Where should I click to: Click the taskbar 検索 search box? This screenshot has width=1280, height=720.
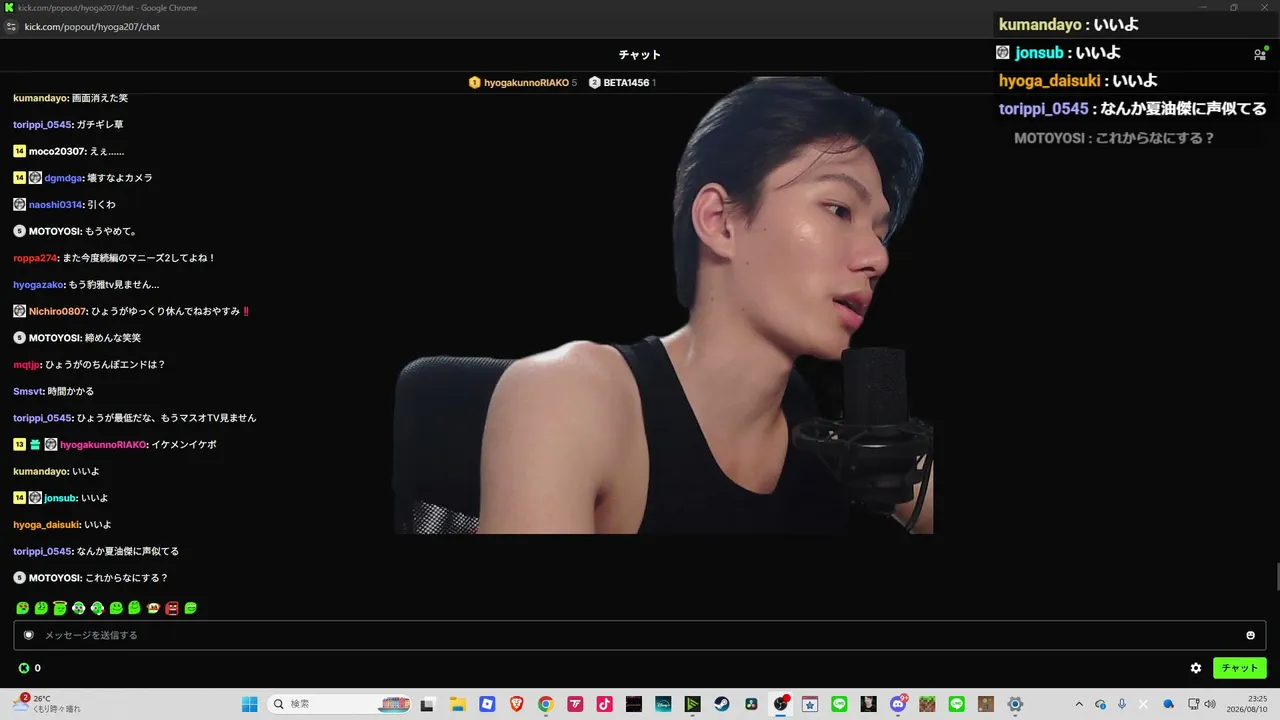341,704
